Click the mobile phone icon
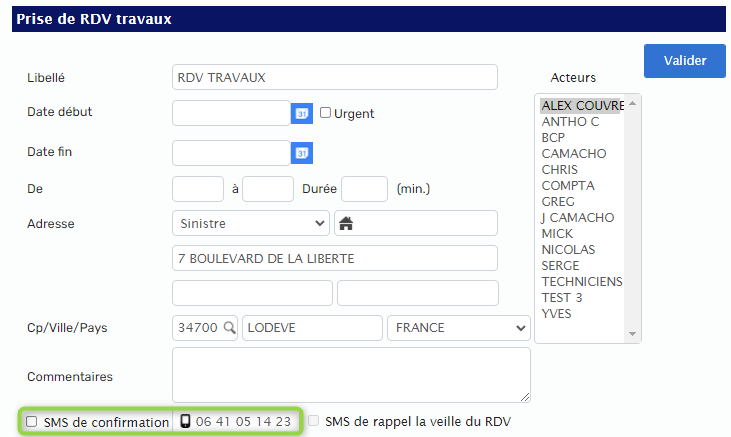 point(185,422)
